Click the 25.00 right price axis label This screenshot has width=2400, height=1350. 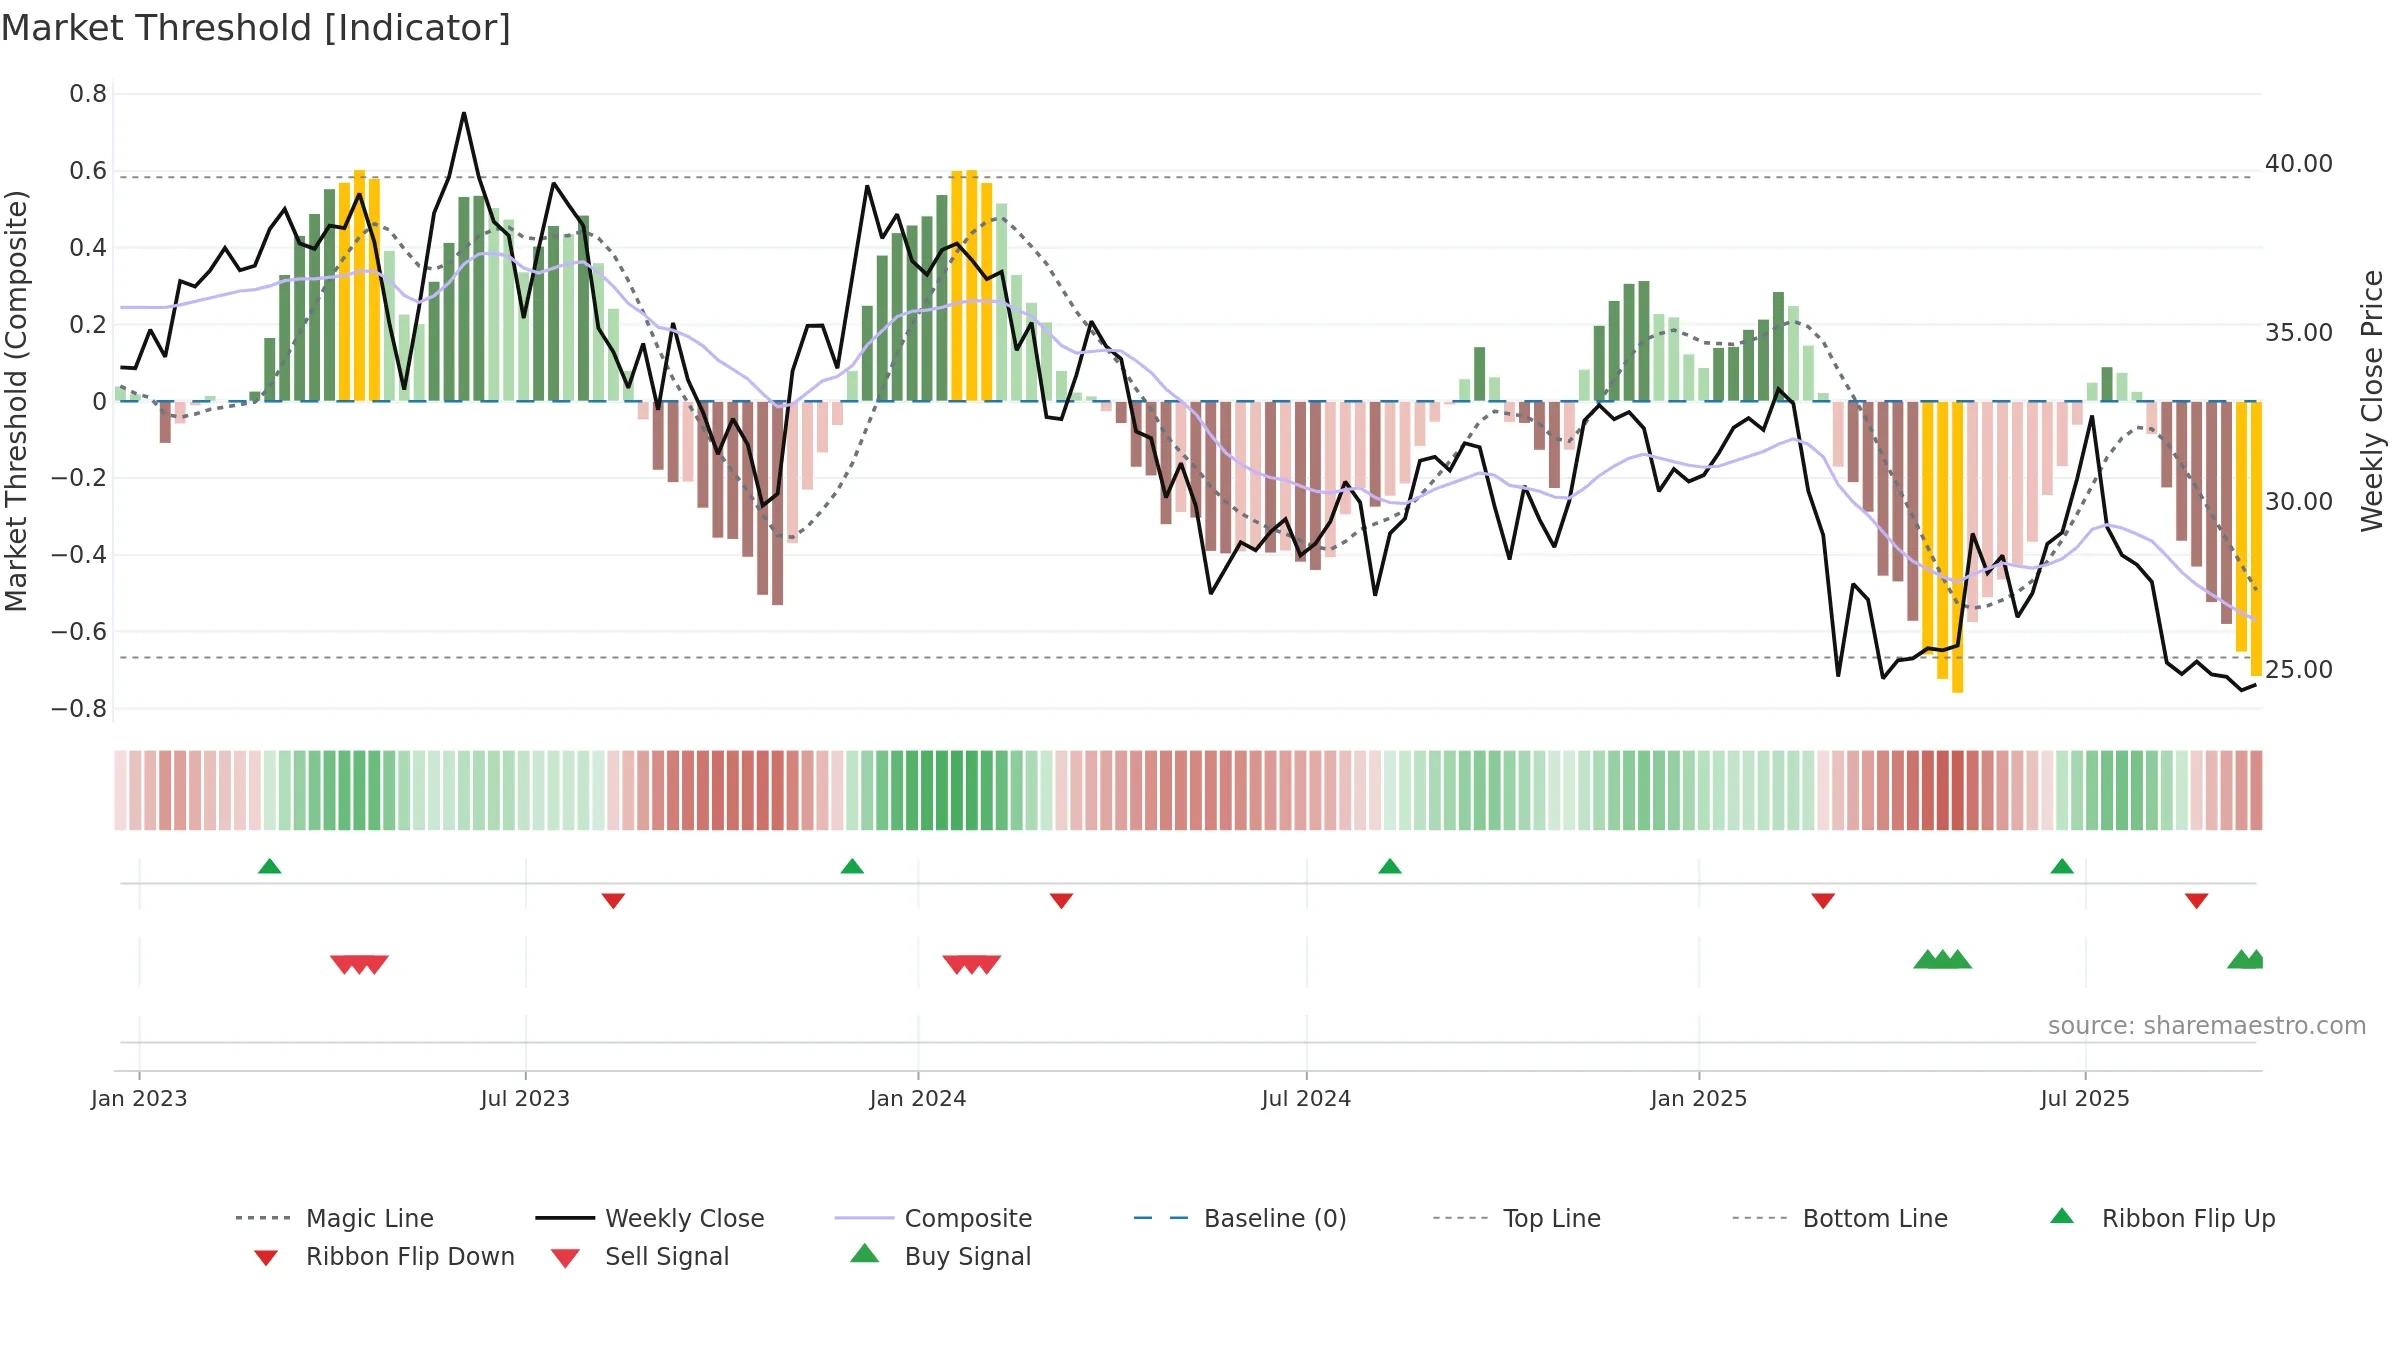pyautogui.click(x=2299, y=670)
